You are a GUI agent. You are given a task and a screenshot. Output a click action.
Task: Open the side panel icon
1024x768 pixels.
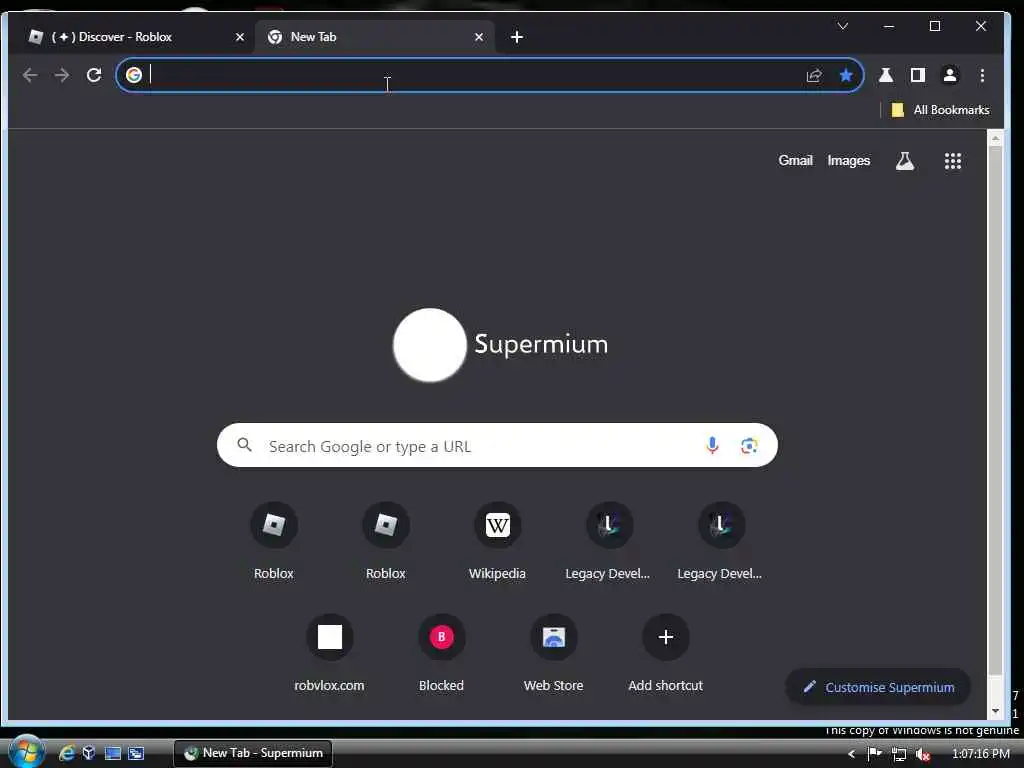tap(918, 75)
